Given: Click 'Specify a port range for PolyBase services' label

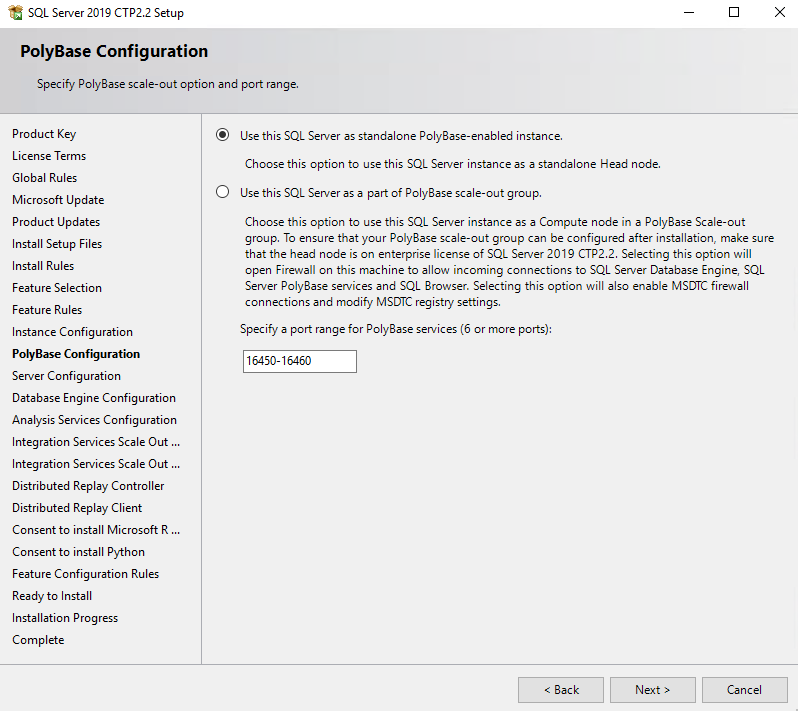Looking at the screenshot, I should click(x=396, y=329).
